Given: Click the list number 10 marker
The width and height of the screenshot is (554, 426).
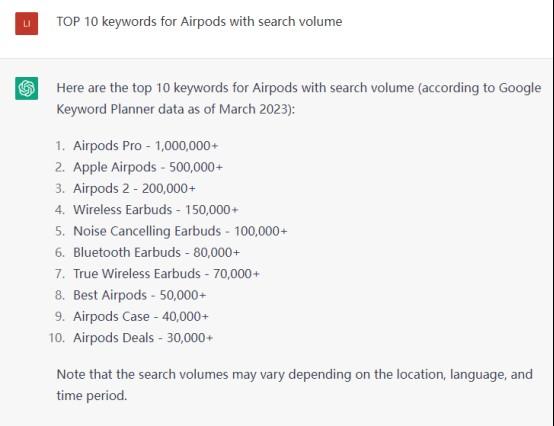Looking at the screenshot, I should (x=57, y=338).
